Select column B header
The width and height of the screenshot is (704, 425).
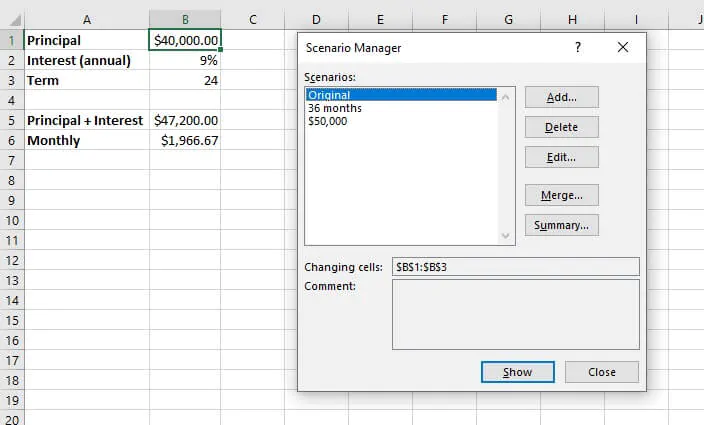pos(185,19)
